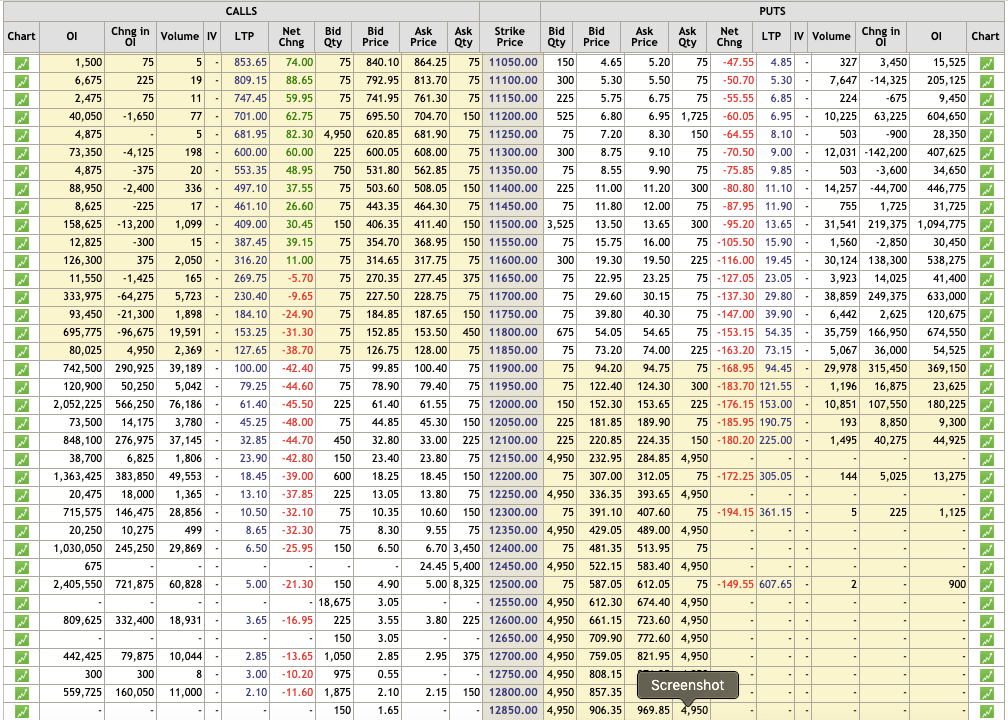The height and width of the screenshot is (720, 1008).
Task: Open calls chart icon for strike 12300.00
Action: coord(21,513)
